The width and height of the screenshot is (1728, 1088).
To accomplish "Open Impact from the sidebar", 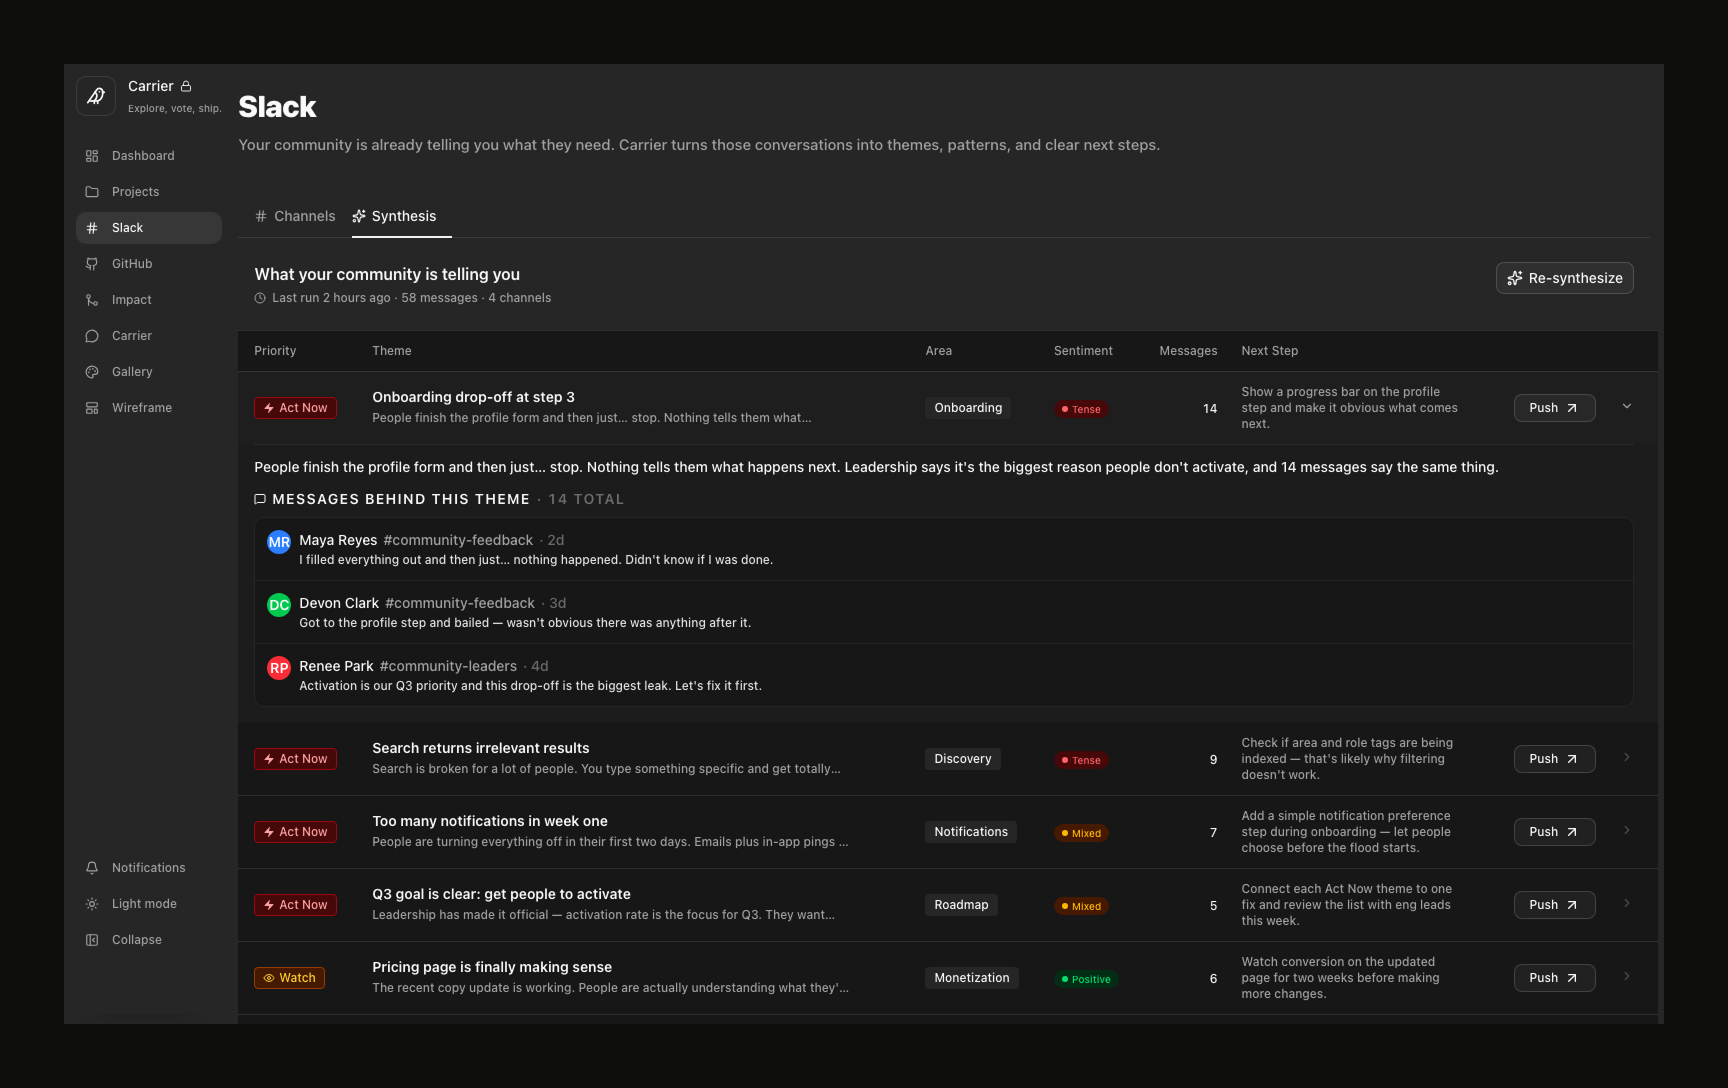I will point(149,300).
